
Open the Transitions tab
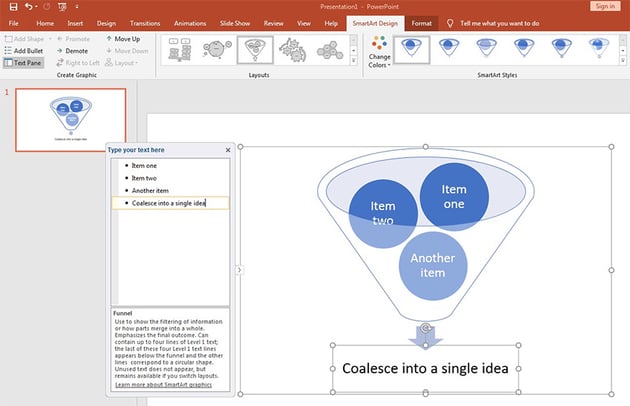coord(144,22)
